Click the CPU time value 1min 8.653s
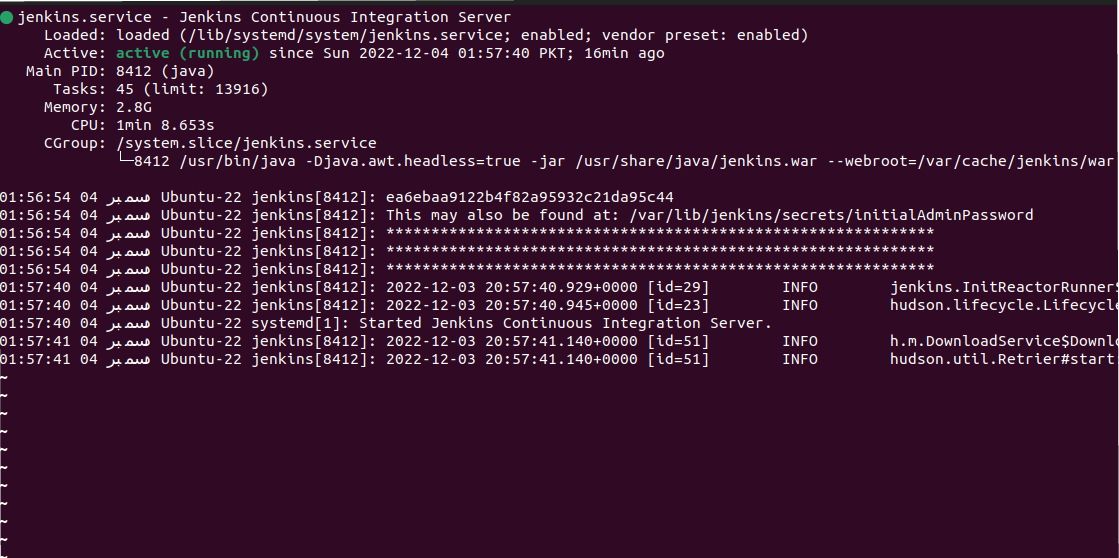The width and height of the screenshot is (1119, 558). coord(165,125)
